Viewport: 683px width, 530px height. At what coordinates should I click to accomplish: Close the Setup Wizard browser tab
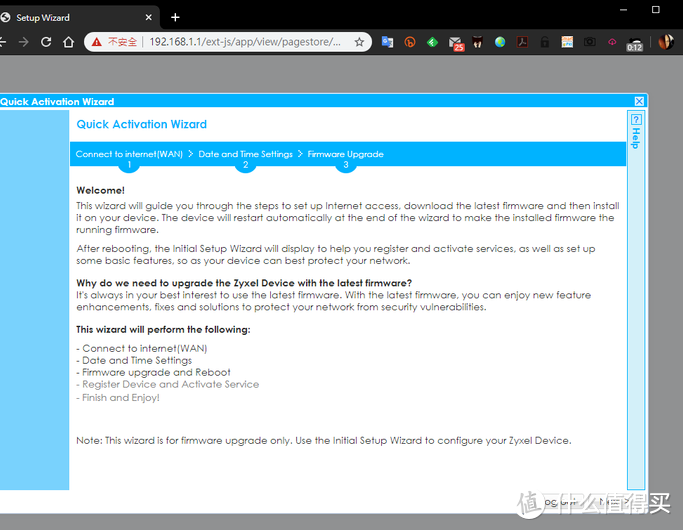(x=149, y=17)
